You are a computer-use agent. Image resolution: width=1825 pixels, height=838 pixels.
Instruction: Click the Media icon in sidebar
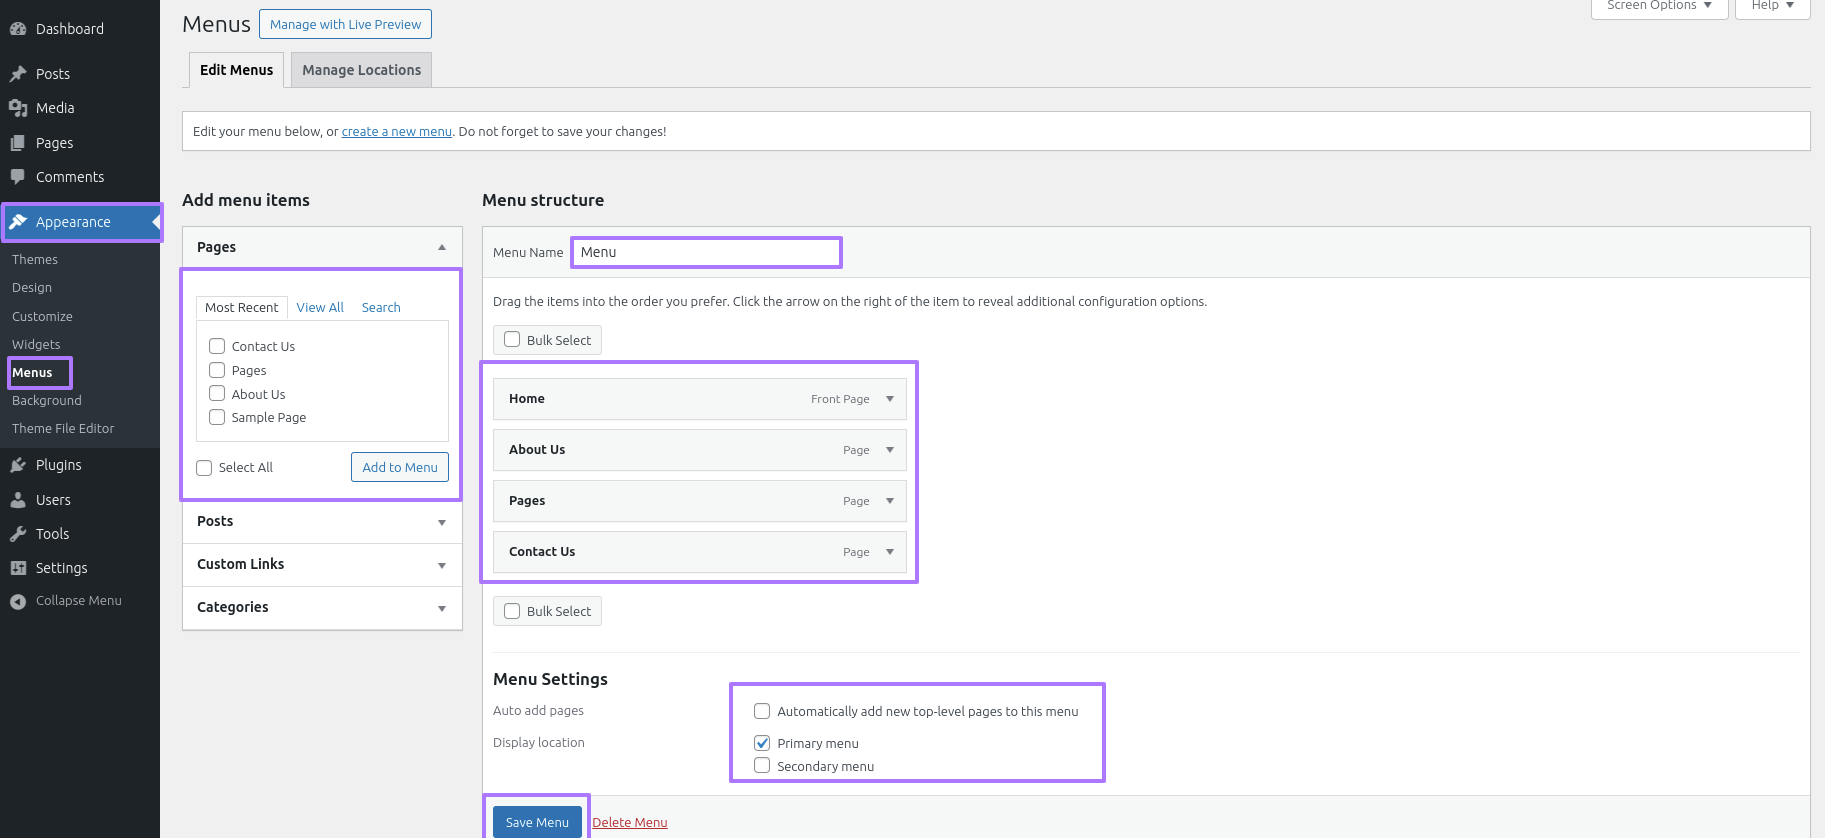pyautogui.click(x=18, y=108)
